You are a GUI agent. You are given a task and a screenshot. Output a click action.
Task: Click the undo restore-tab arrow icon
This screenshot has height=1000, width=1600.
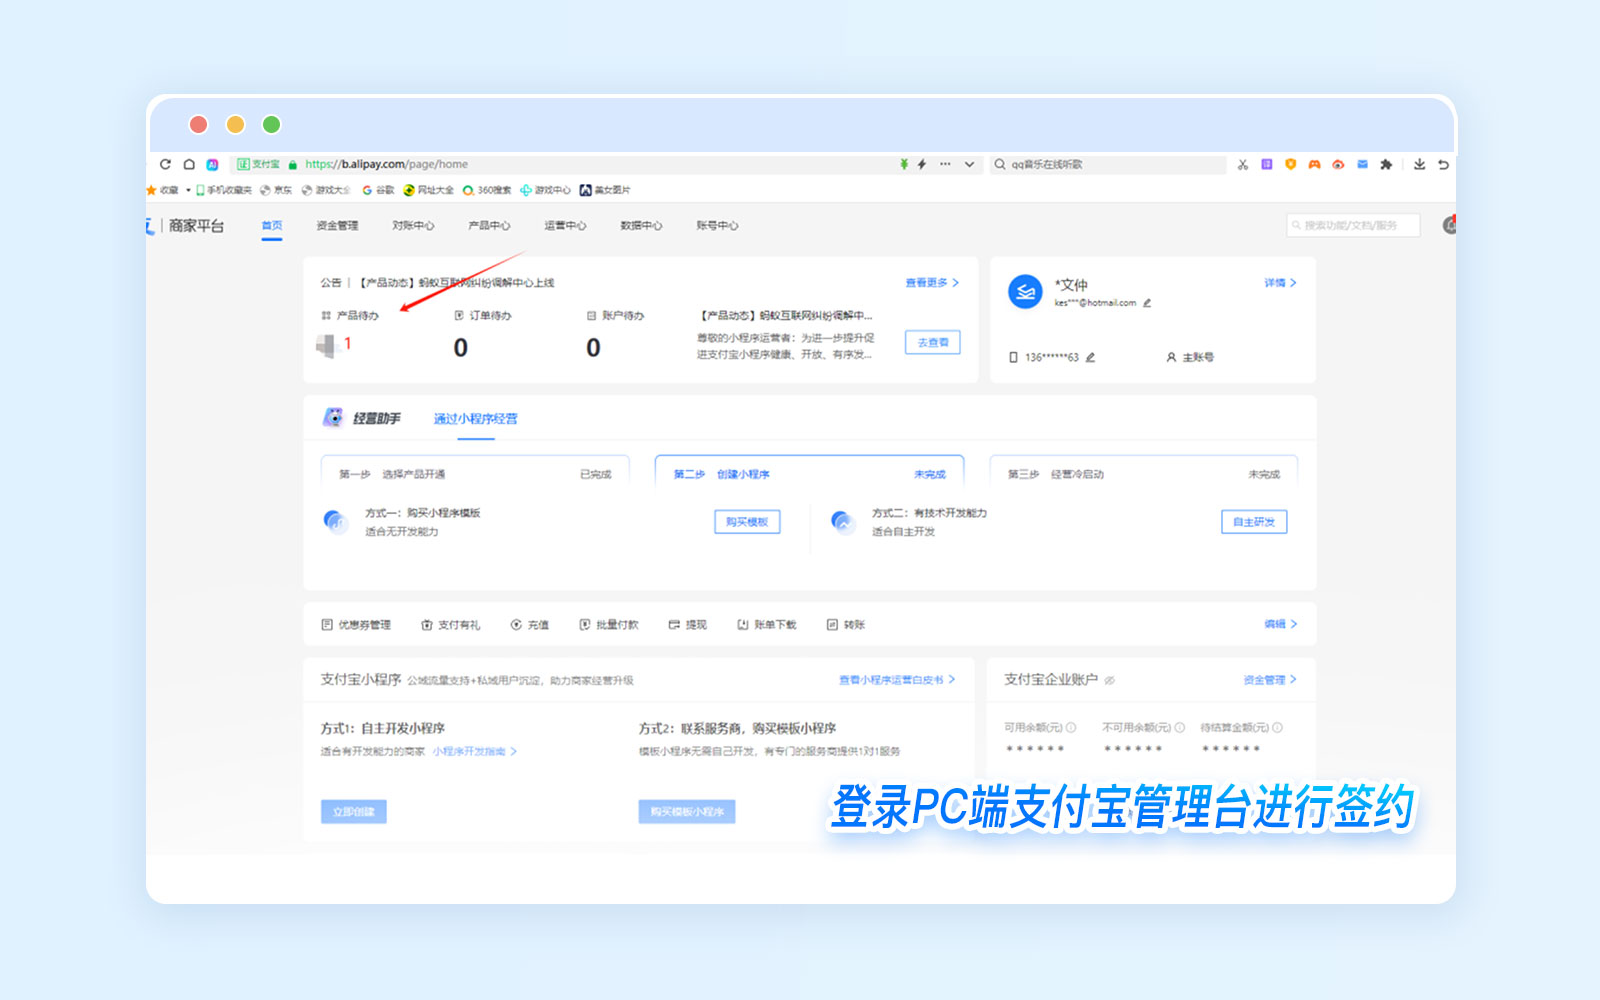1443,164
